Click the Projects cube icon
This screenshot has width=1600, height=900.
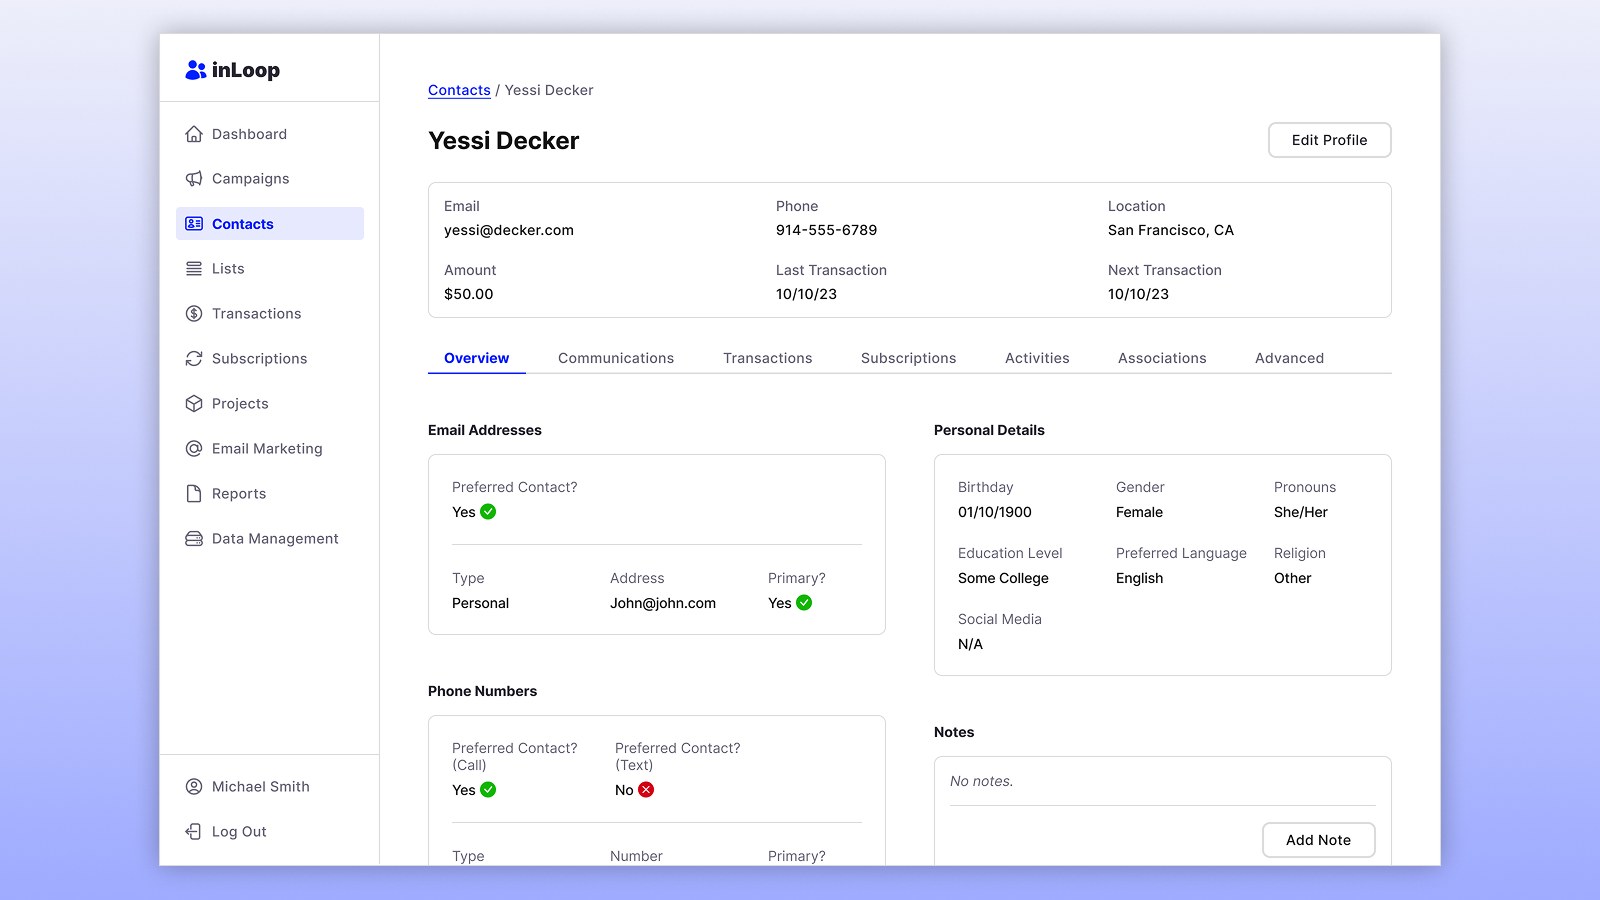point(194,404)
